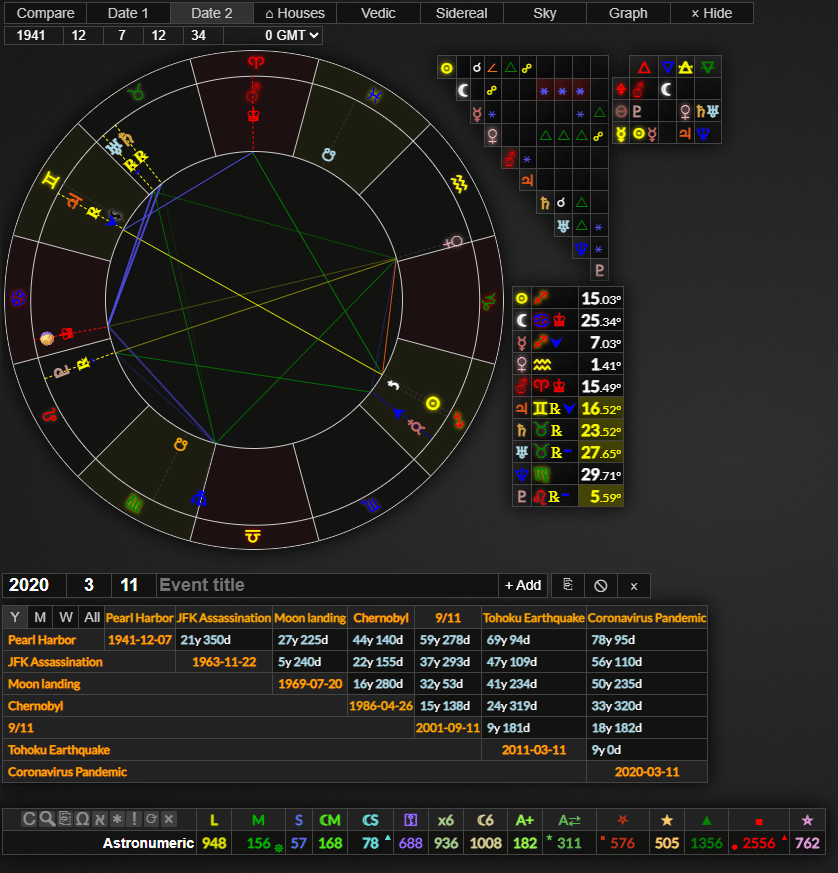Select the Moon symbol in the positions list
838x873 pixels.
coord(521,320)
